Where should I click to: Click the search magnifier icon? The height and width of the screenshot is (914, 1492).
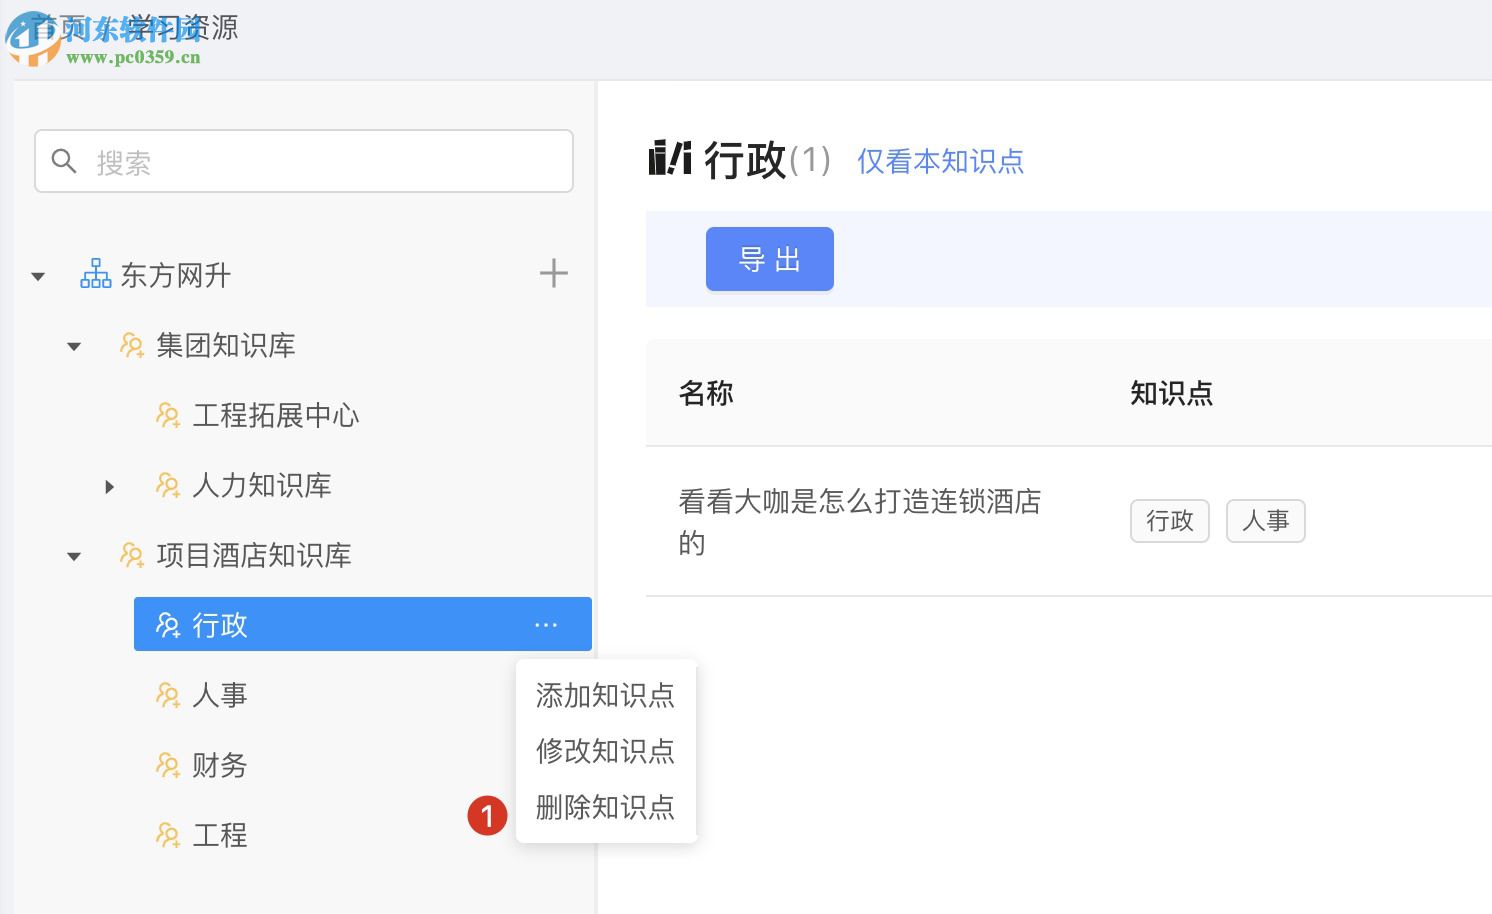click(x=64, y=161)
